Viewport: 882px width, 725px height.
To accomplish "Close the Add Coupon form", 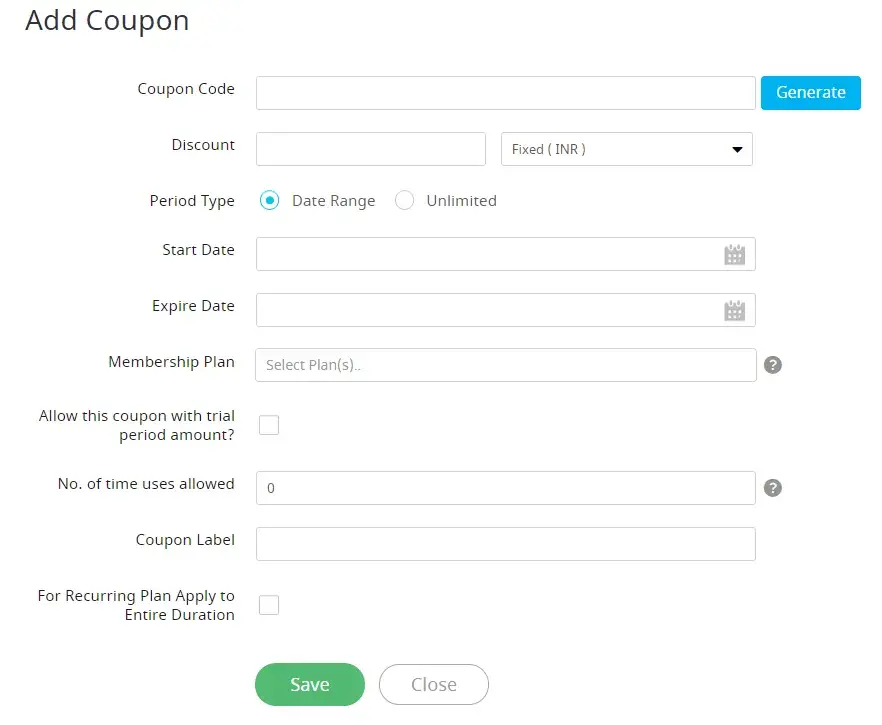I will point(434,685).
